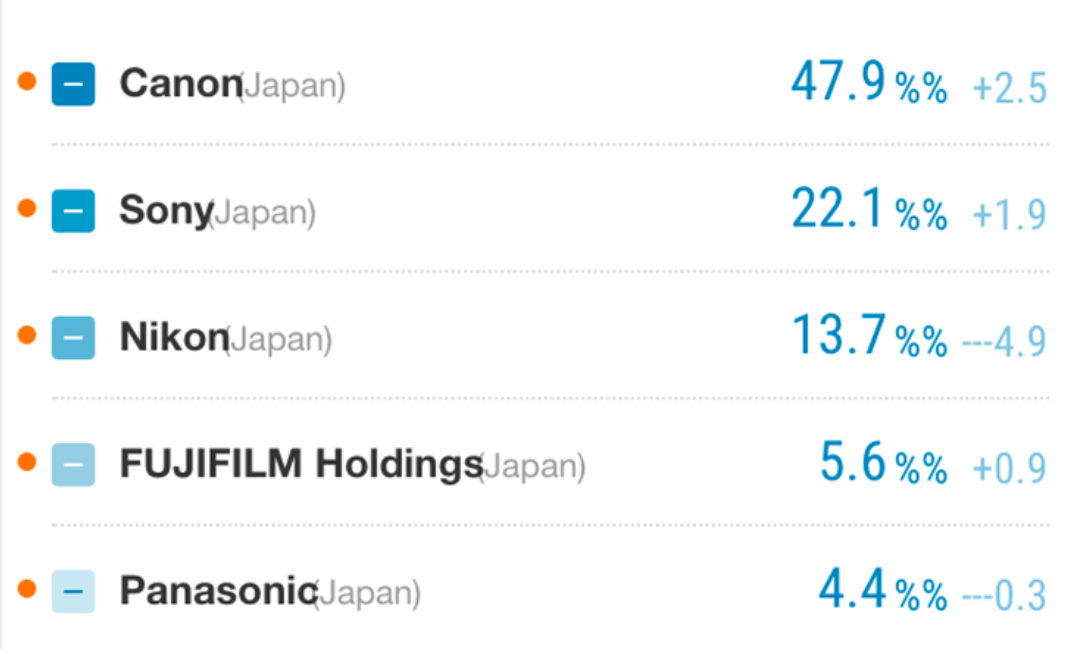Screen dimensions: 1090x649
Task: Click Canon's 47.9 market share value
Action: (838, 82)
